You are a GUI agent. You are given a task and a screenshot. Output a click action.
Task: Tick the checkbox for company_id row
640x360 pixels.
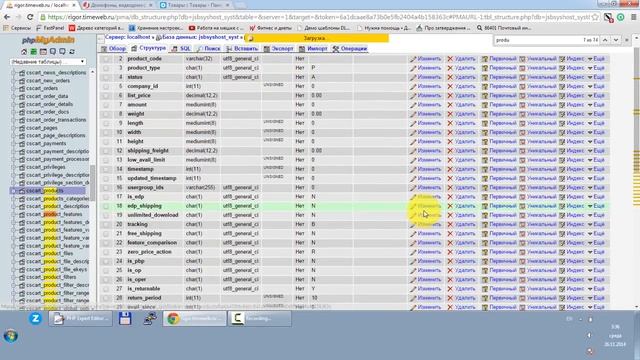106,87
